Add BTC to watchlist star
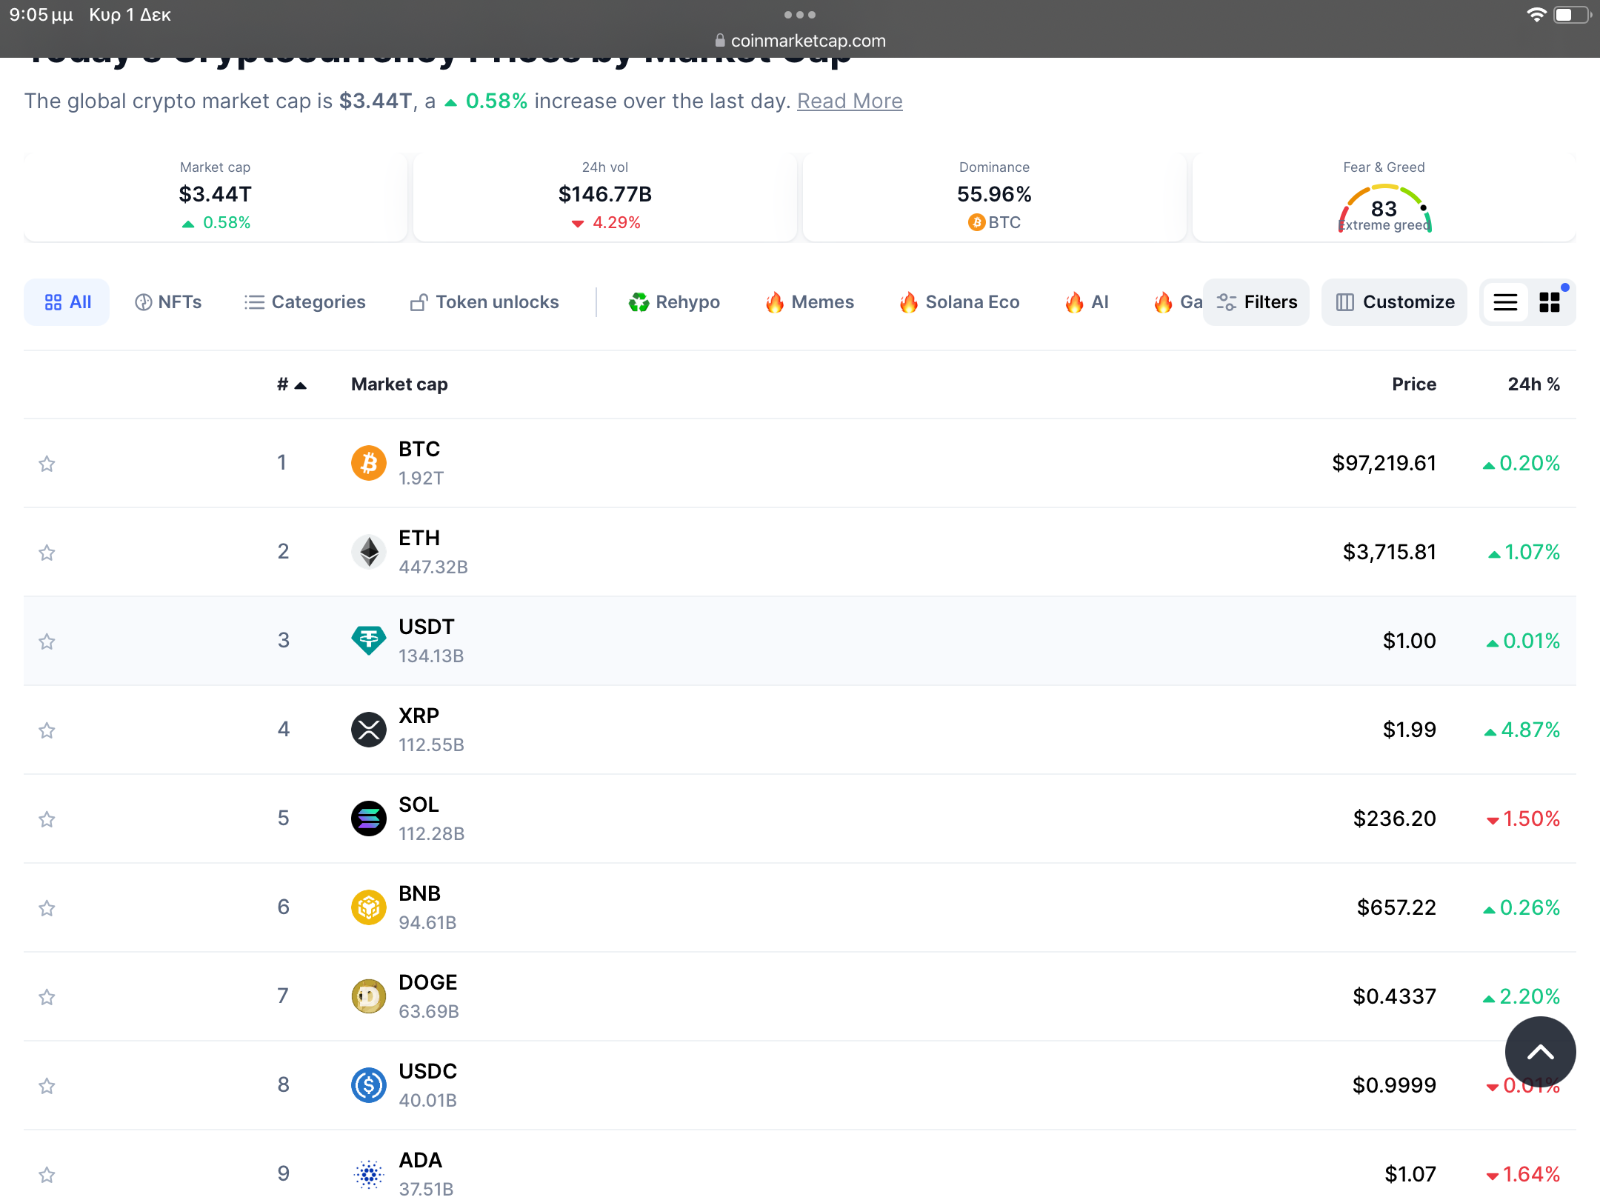 47,464
